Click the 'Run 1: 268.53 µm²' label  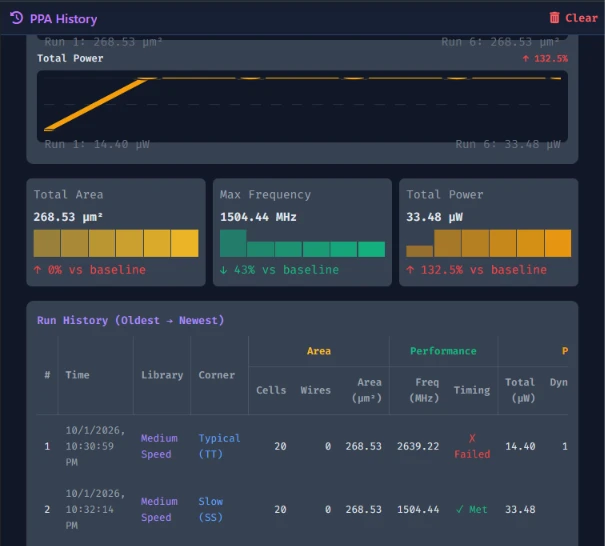point(103,42)
